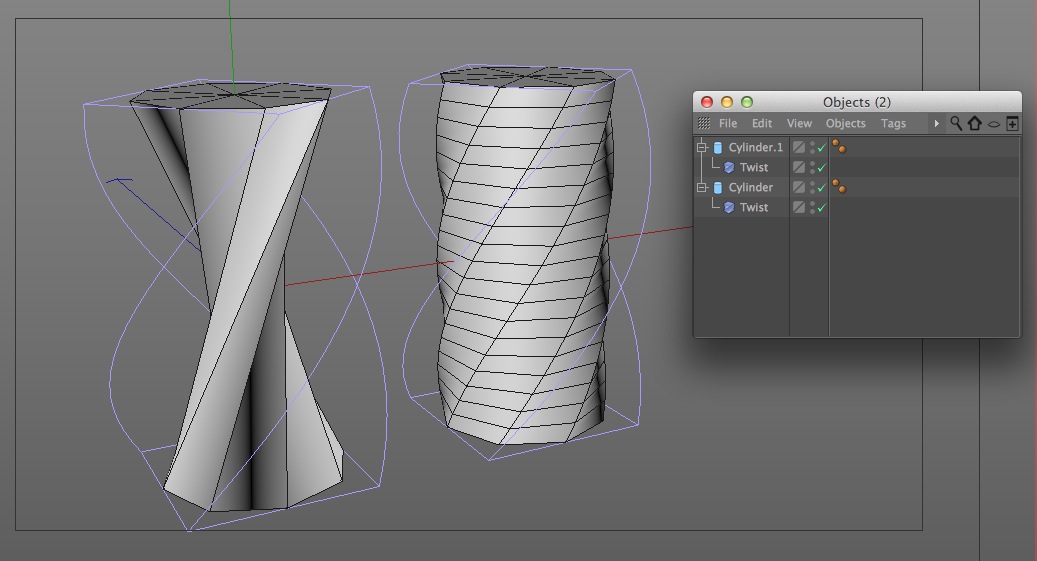Open the Objects menu in Objects panel

[x=845, y=124]
